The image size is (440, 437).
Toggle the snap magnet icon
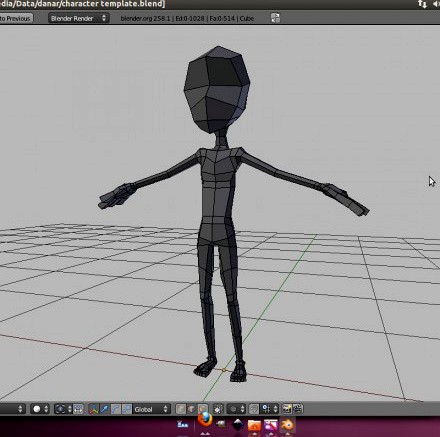coord(254,409)
